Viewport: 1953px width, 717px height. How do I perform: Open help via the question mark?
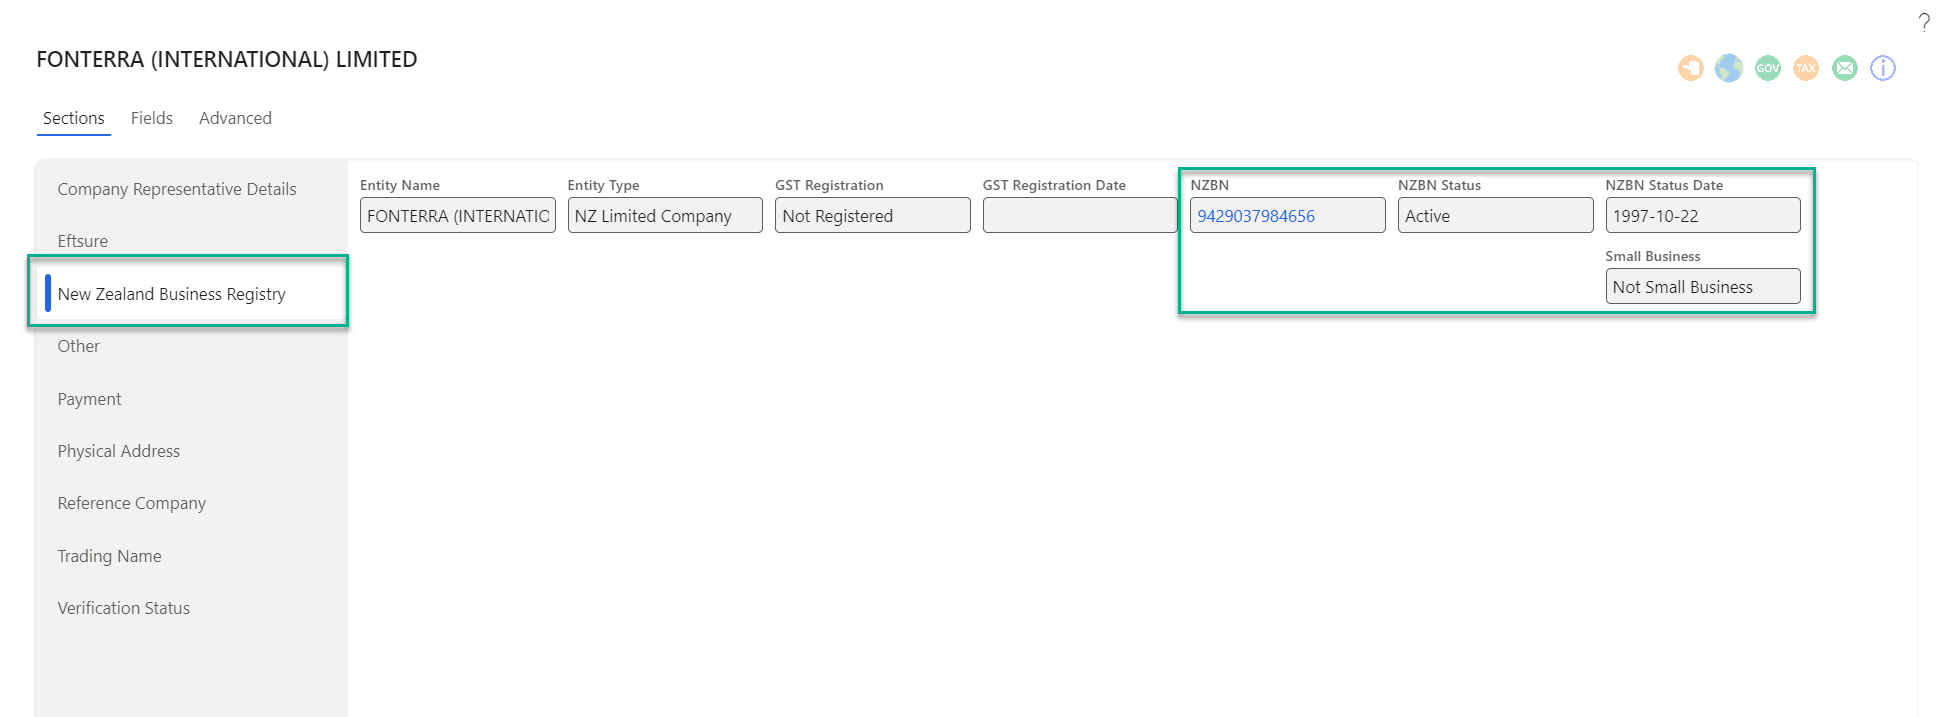point(1924,22)
